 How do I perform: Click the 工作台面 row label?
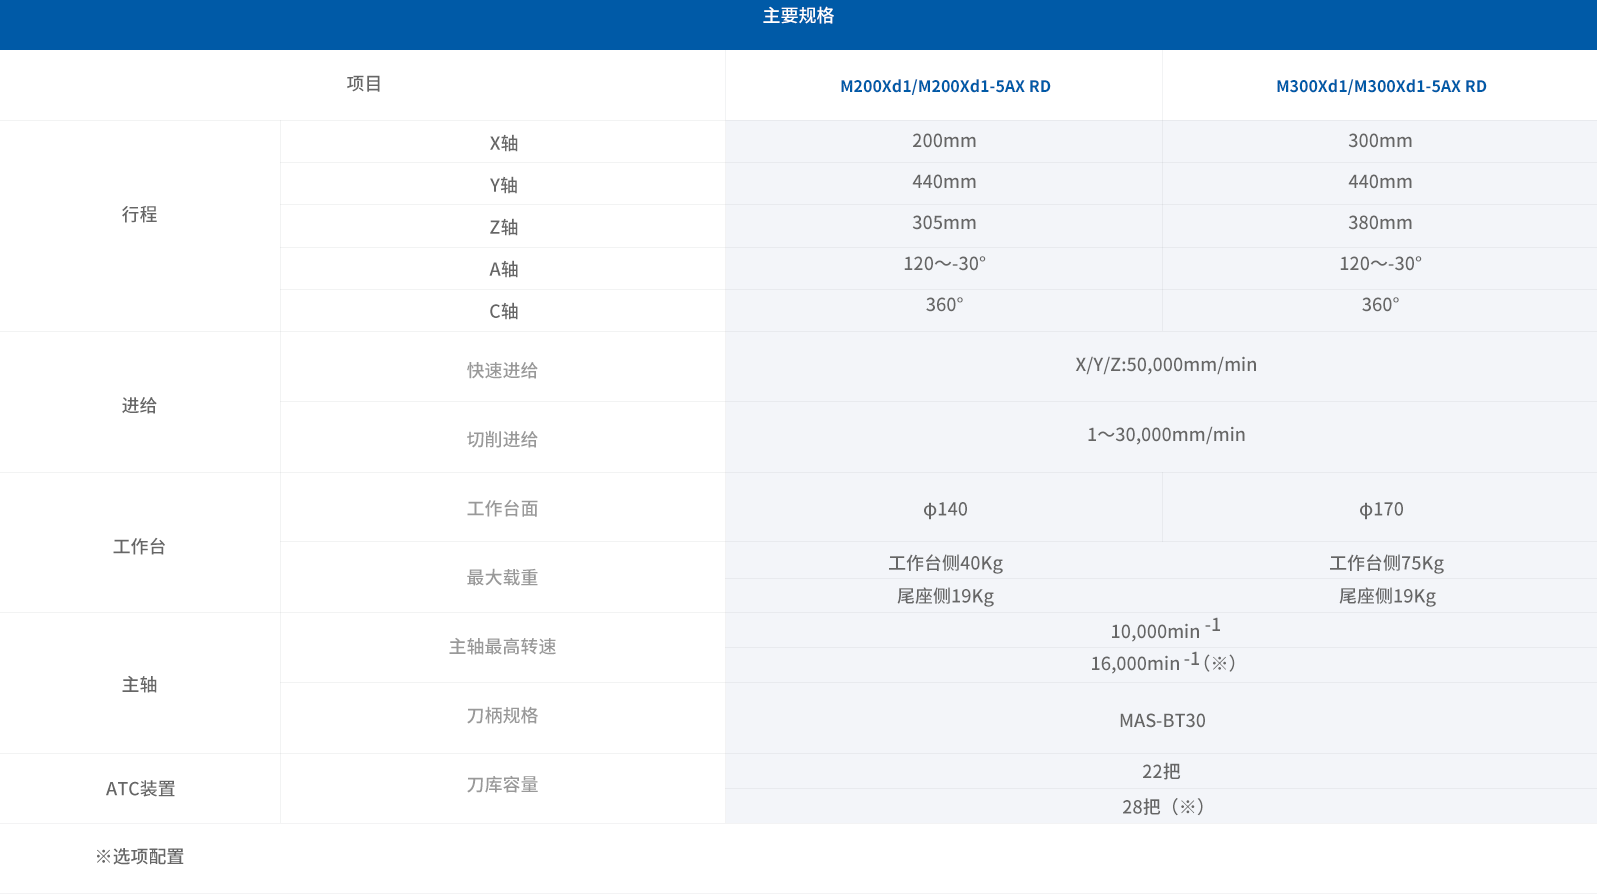[502, 508]
